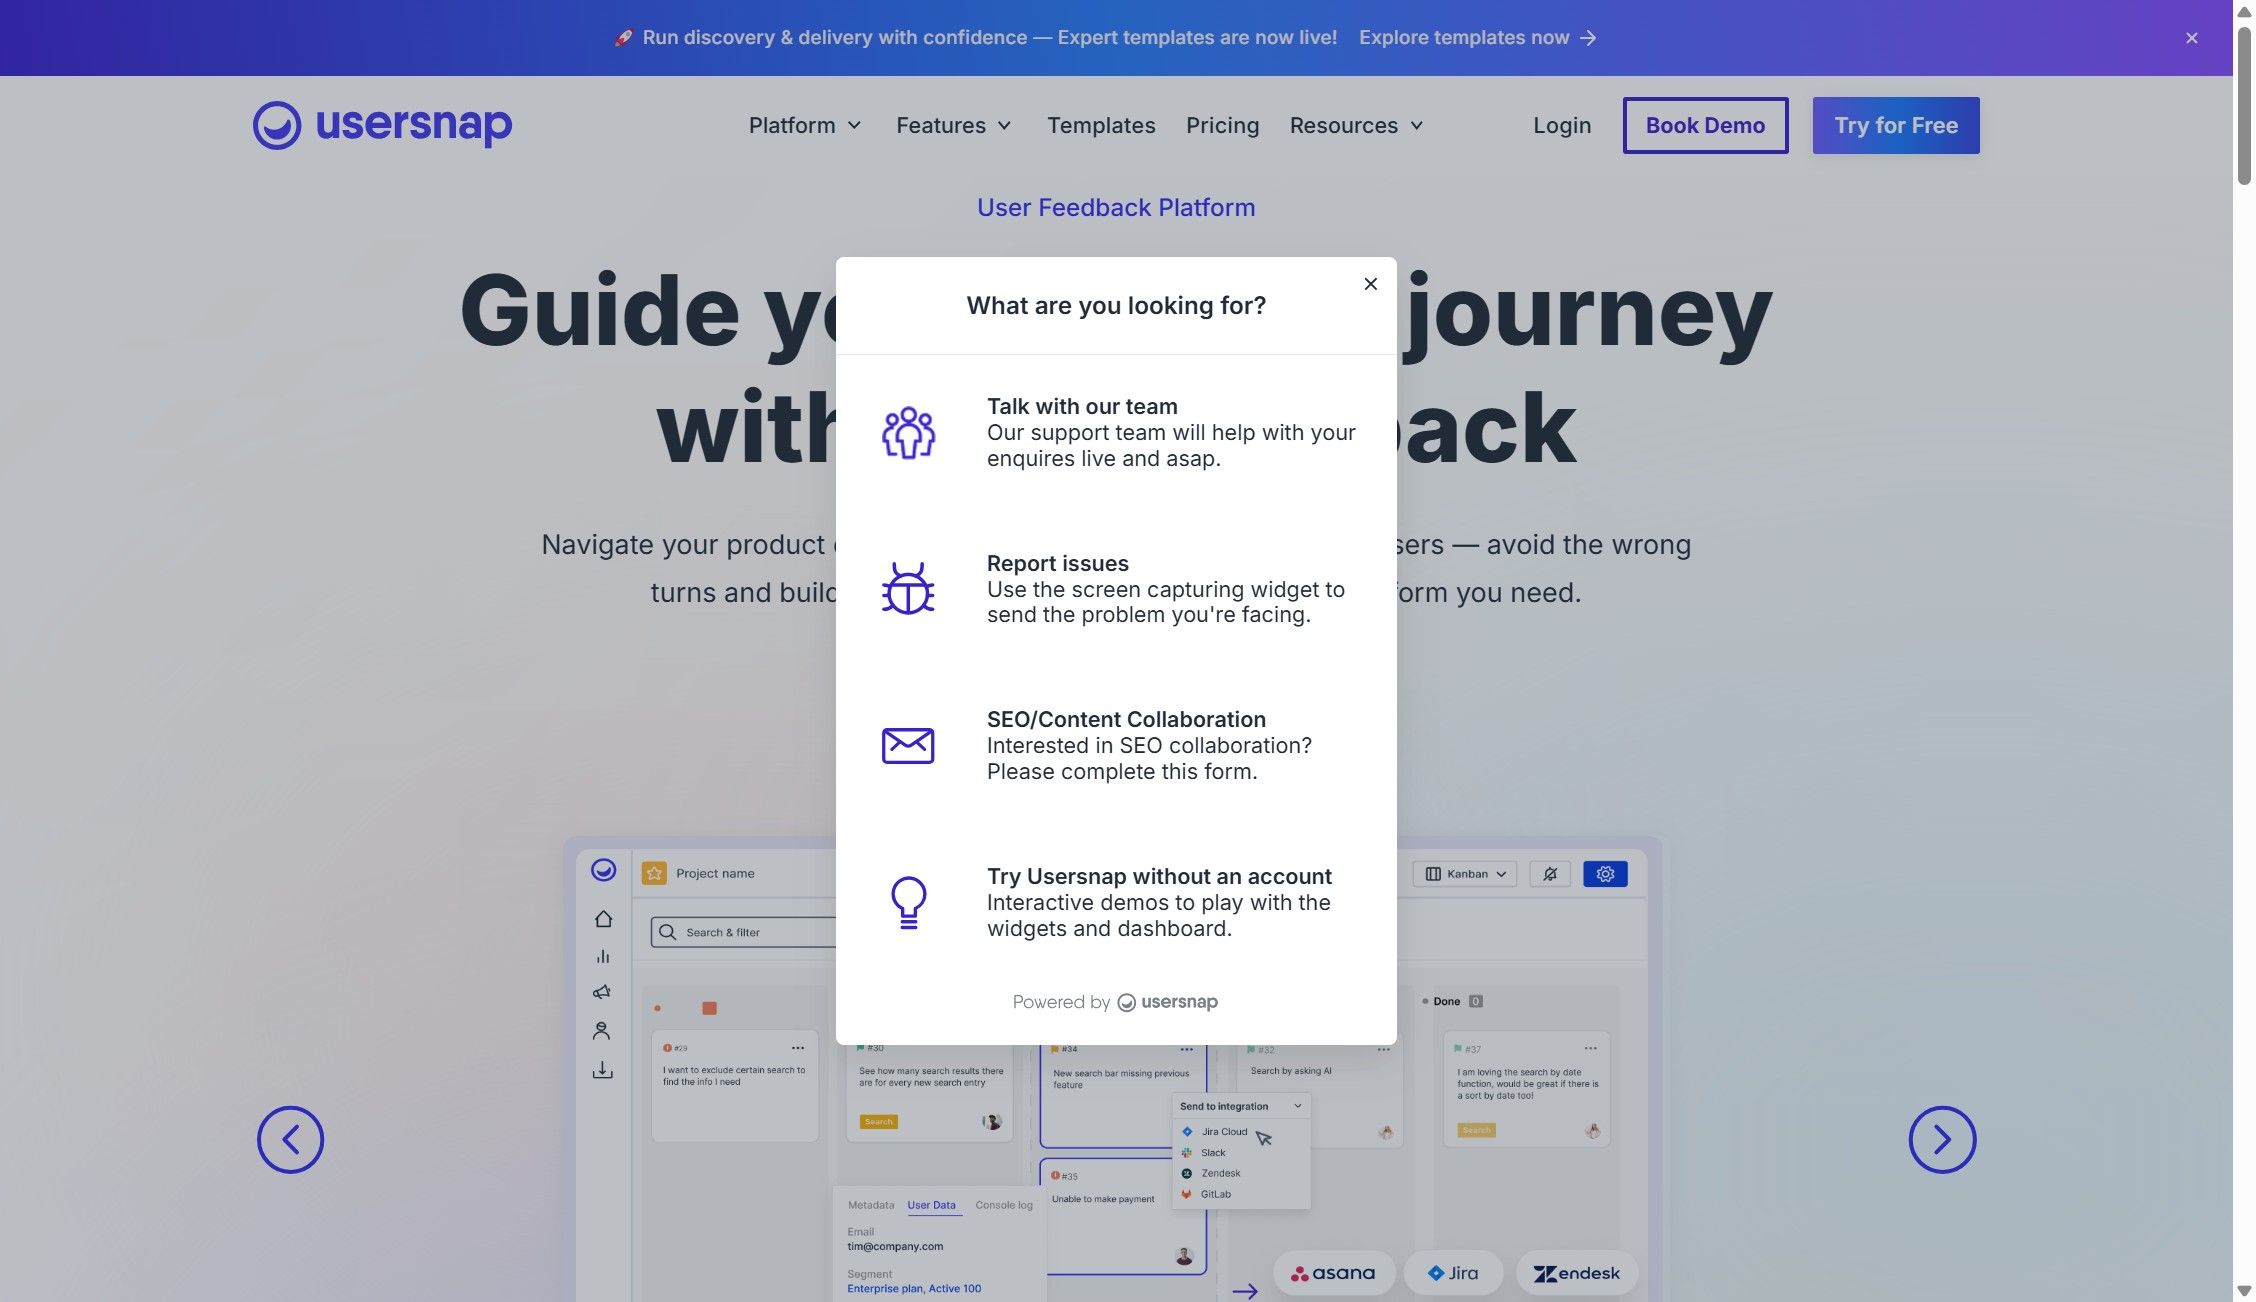Click the asana integration badge
The width and height of the screenshot is (2256, 1302).
pyautogui.click(x=1333, y=1273)
